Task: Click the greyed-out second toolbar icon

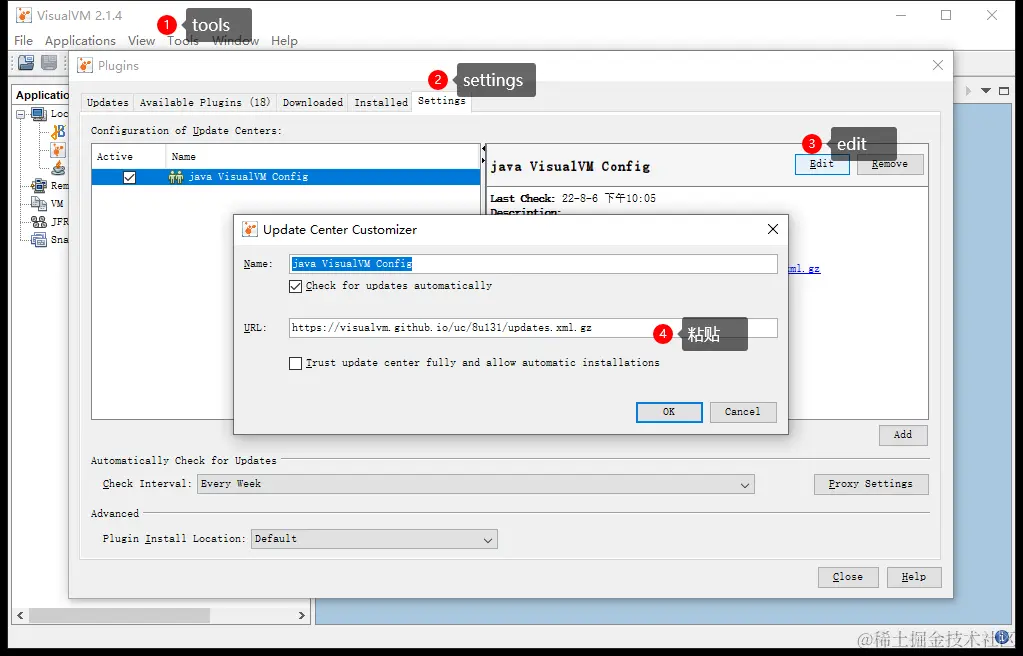Action: point(49,63)
